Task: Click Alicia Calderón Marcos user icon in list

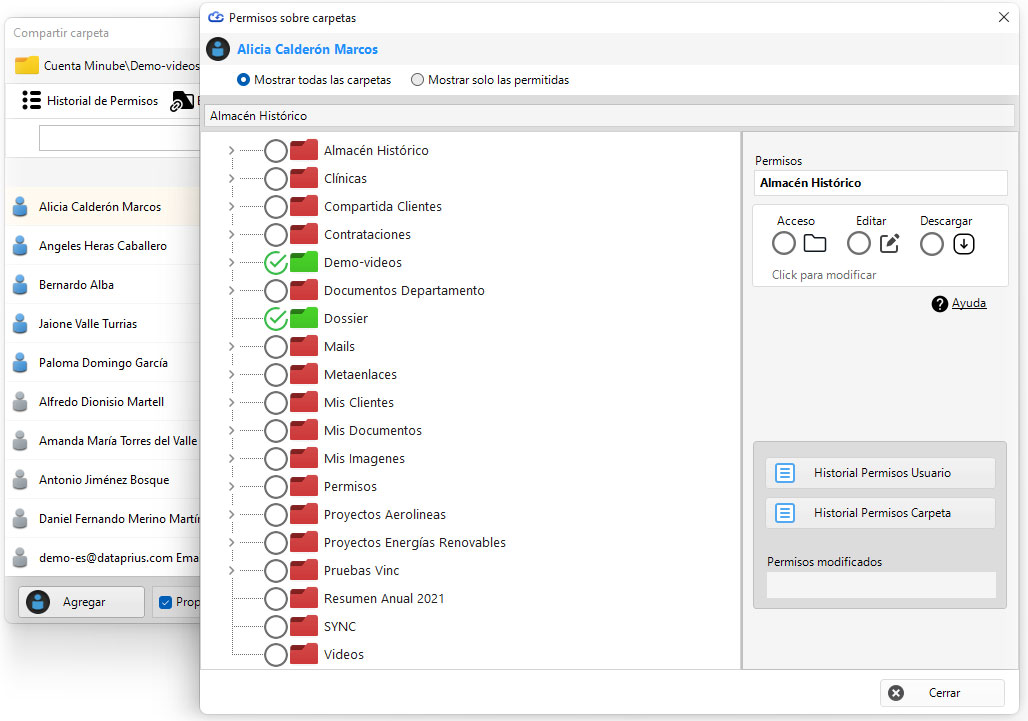Action: tap(20, 206)
